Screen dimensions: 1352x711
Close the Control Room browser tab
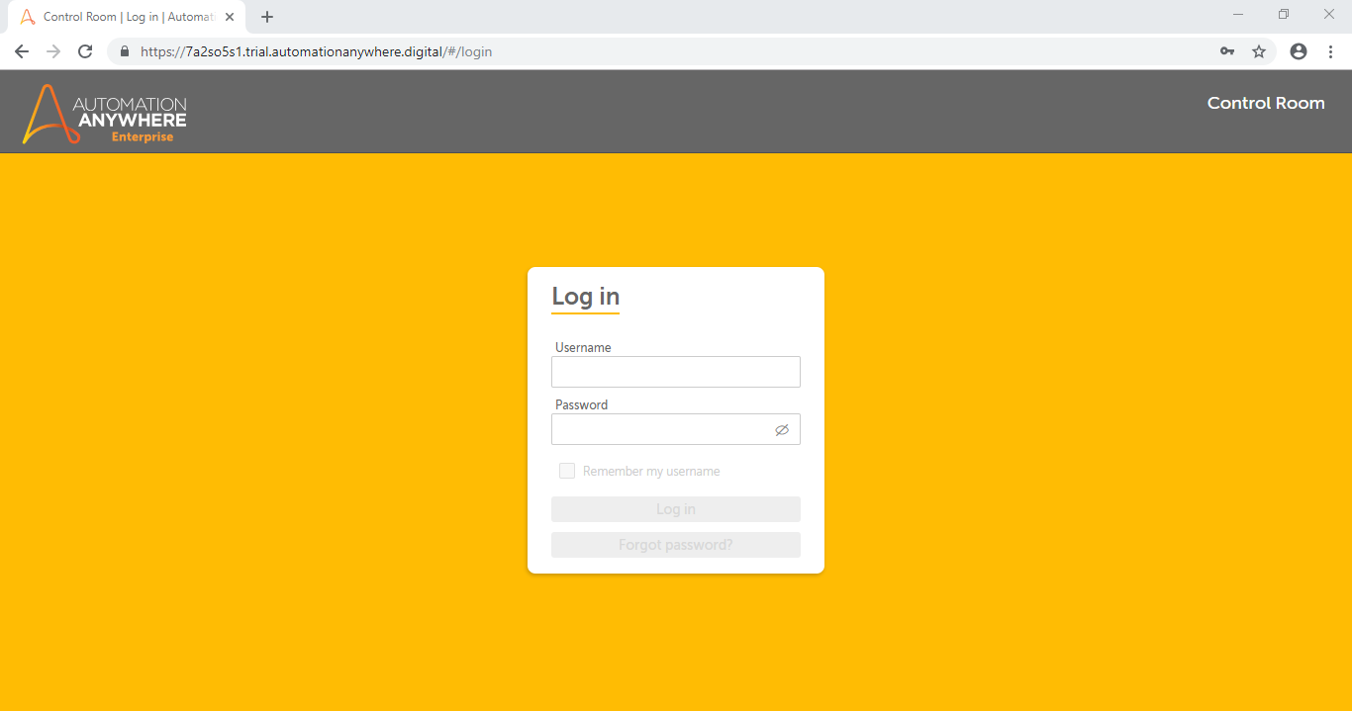pos(230,17)
